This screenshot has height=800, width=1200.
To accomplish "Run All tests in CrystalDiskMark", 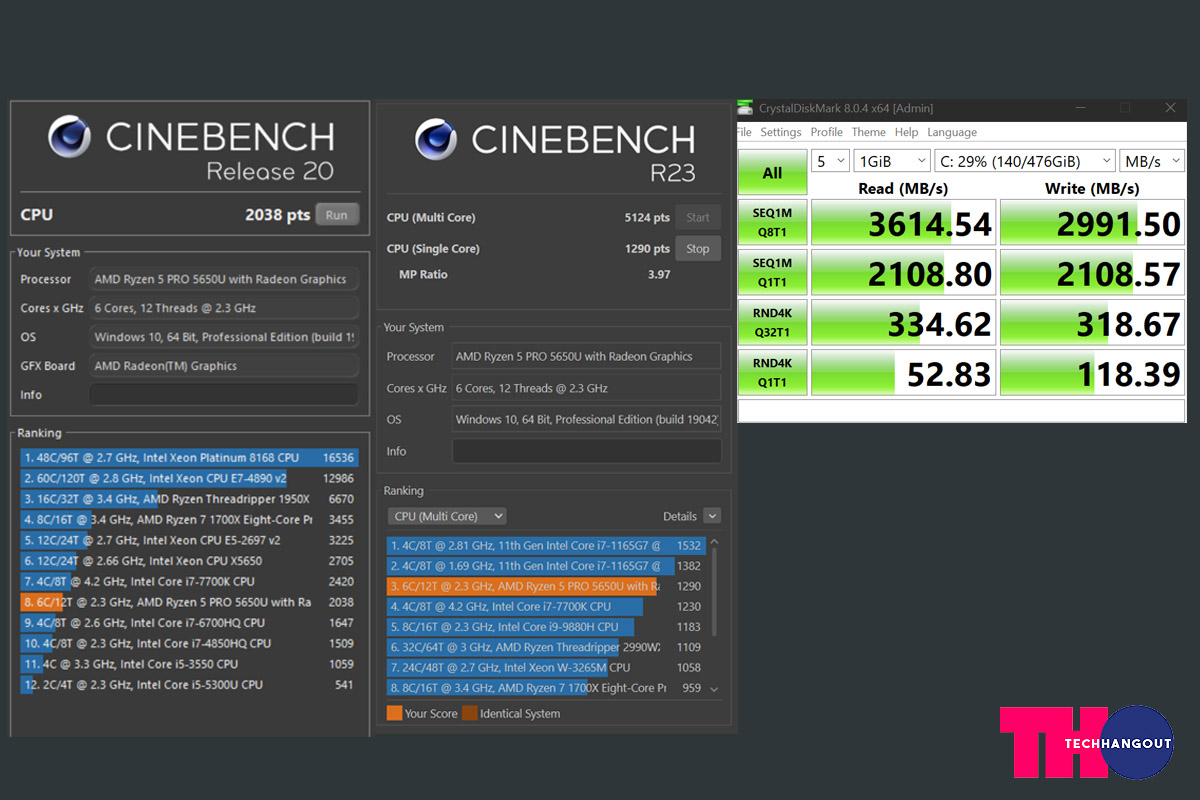I will coord(772,173).
